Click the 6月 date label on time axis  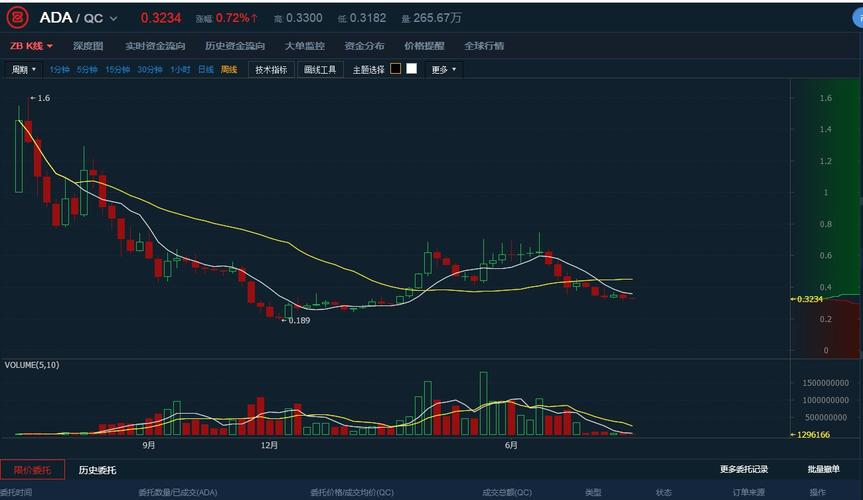click(511, 445)
